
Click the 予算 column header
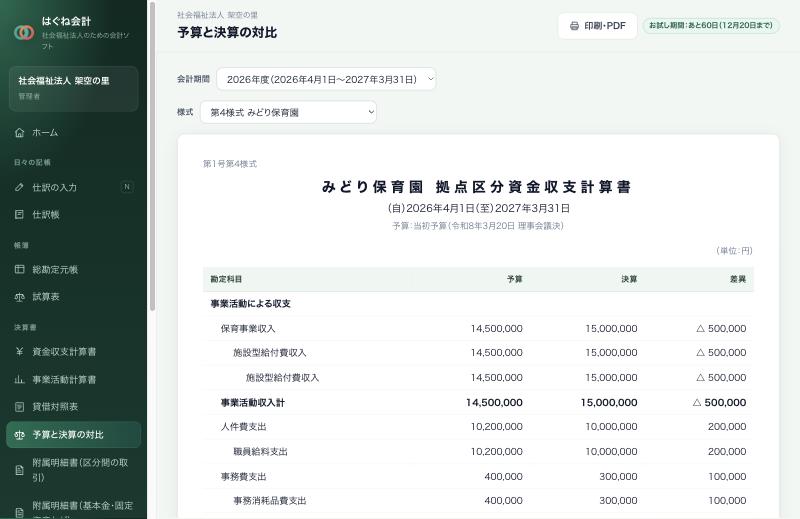tap(514, 279)
